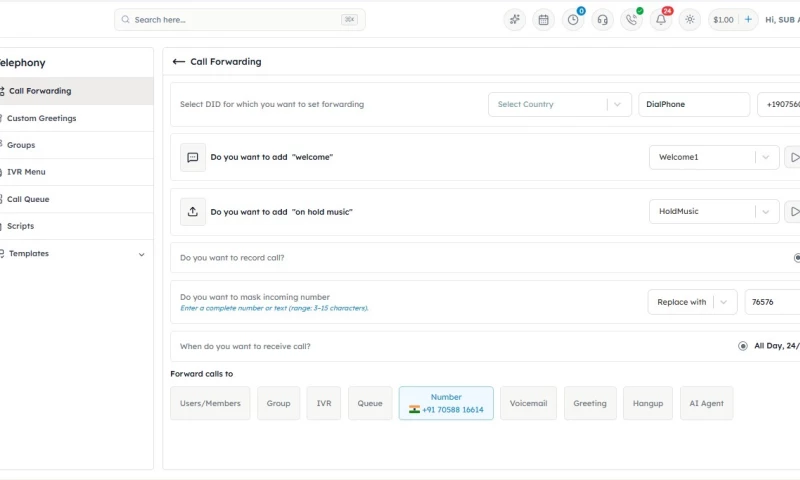Open Scripts in the sidebar
The width and height of the screenshot is (800, 480).
tap(76, 226)
